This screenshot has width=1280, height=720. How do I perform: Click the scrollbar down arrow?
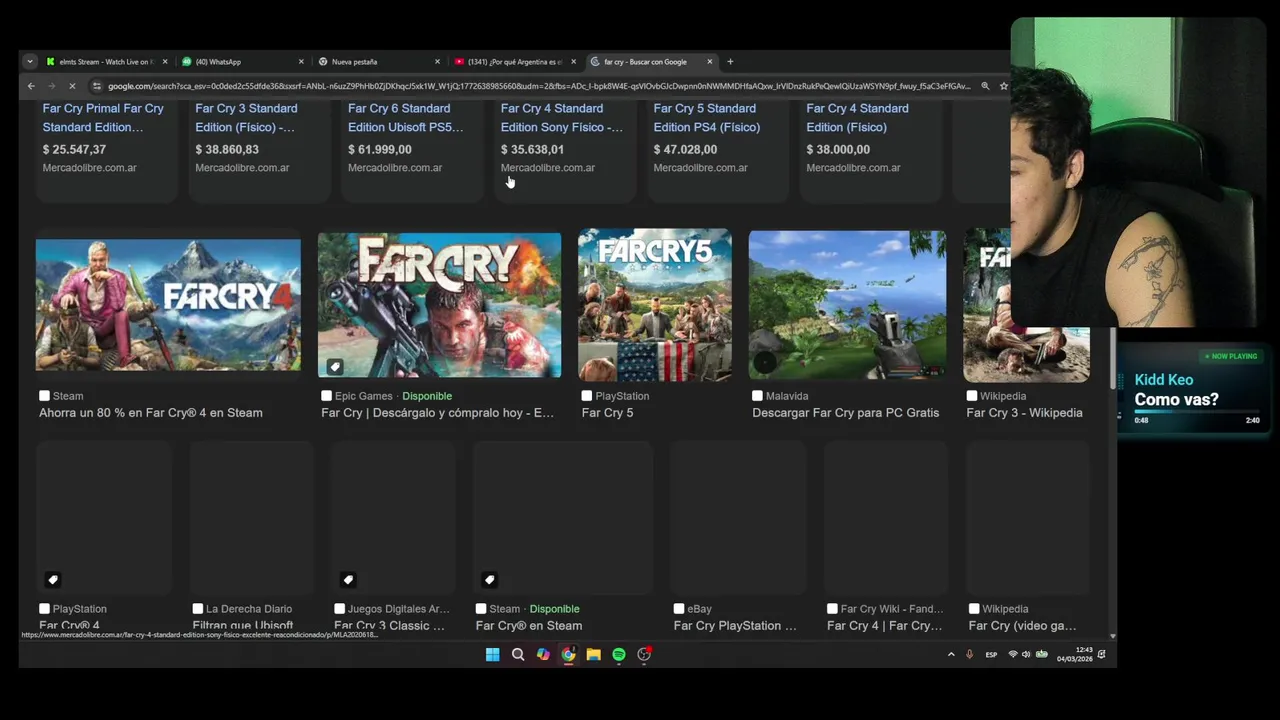pos(1113,636)
